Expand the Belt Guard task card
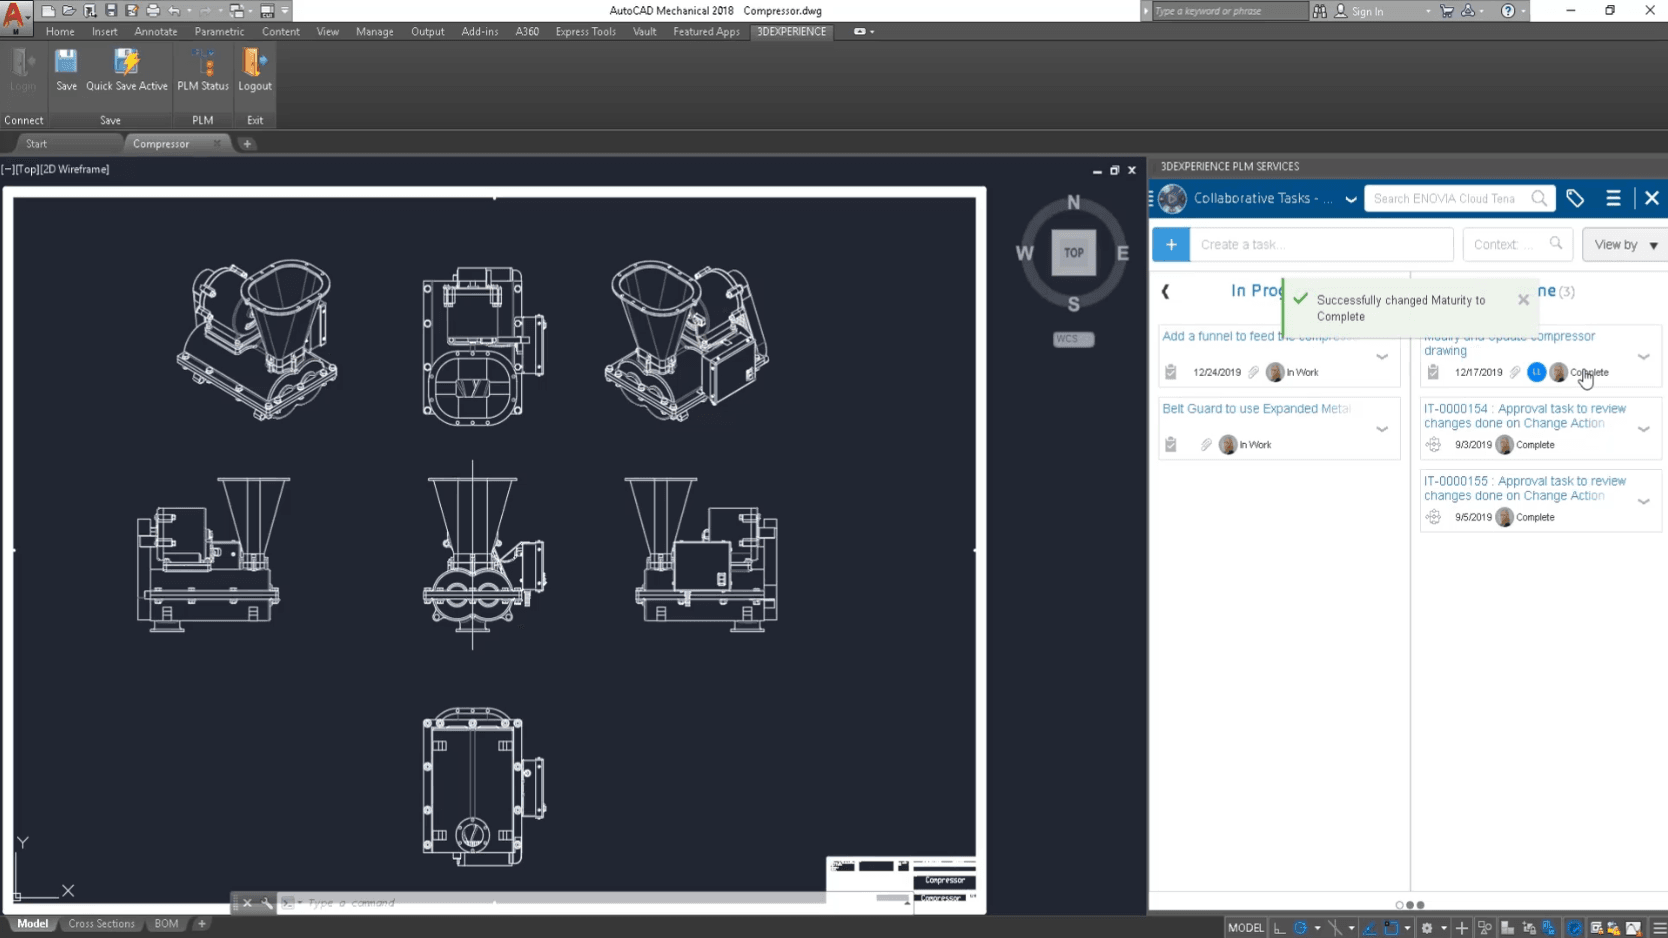The height and width of the screenshot is (938, 1668). [x=1382, y=429]
